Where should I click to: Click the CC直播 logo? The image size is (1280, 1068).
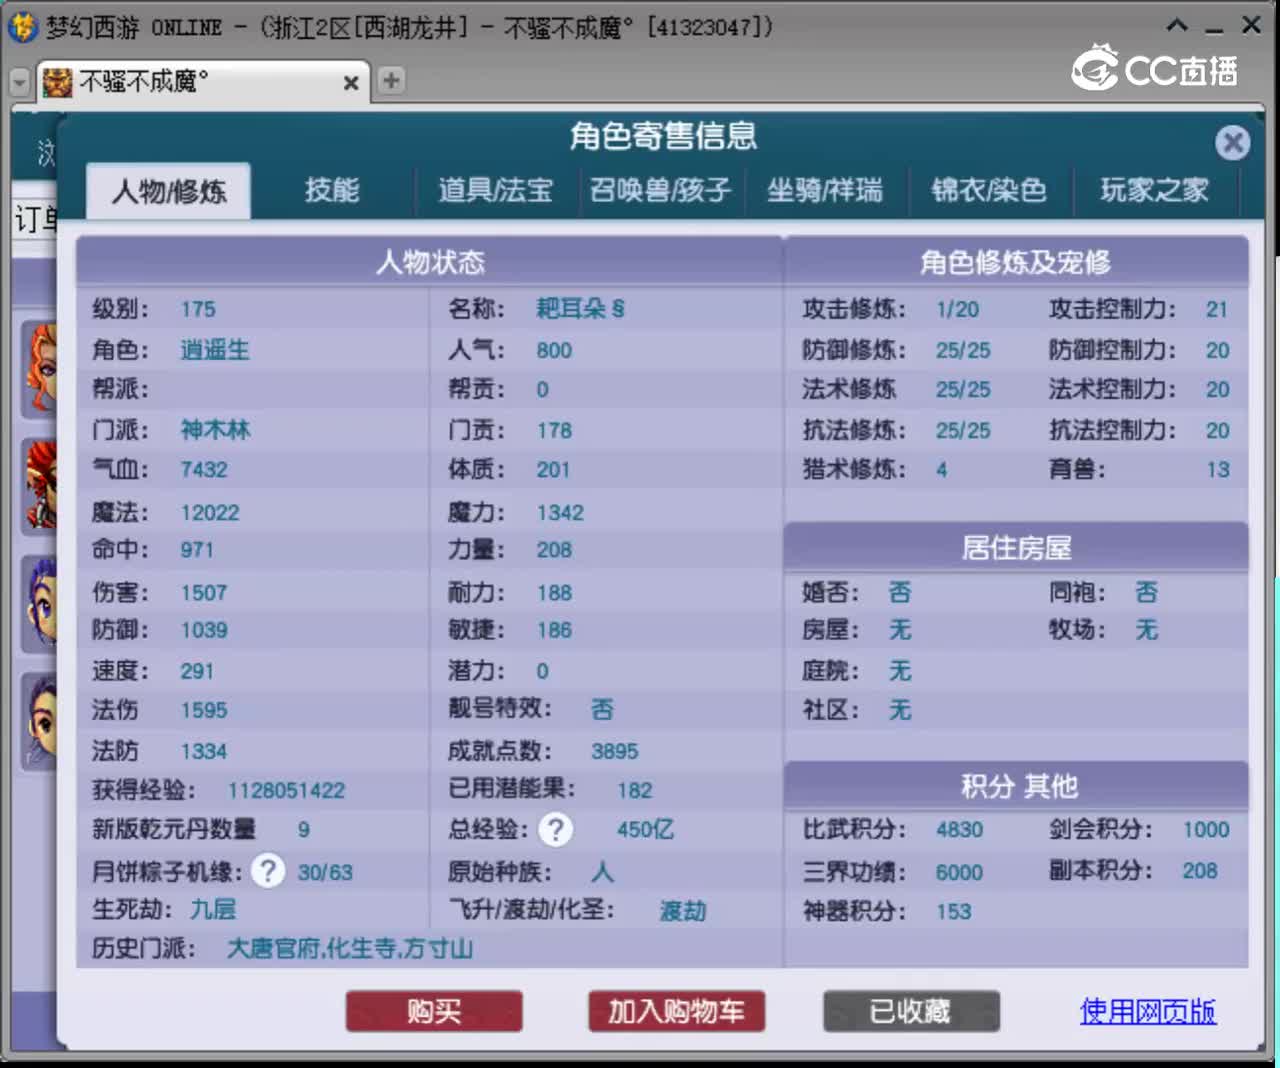tap(1155, 69)
